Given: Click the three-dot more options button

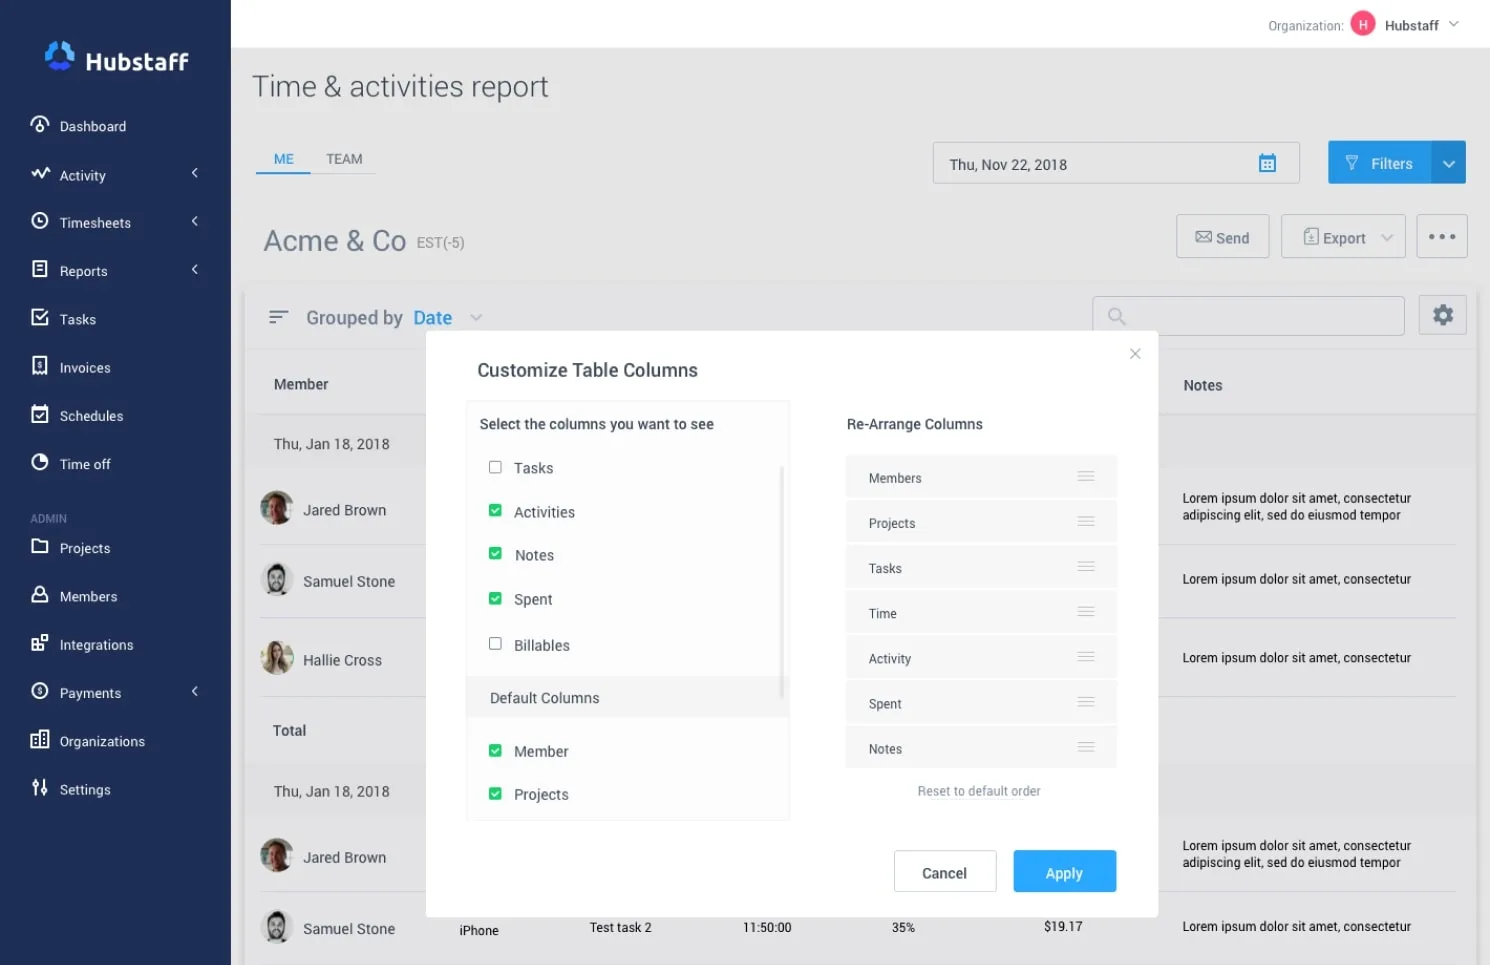Looking at the screenshot, I should coord(1441,237).
